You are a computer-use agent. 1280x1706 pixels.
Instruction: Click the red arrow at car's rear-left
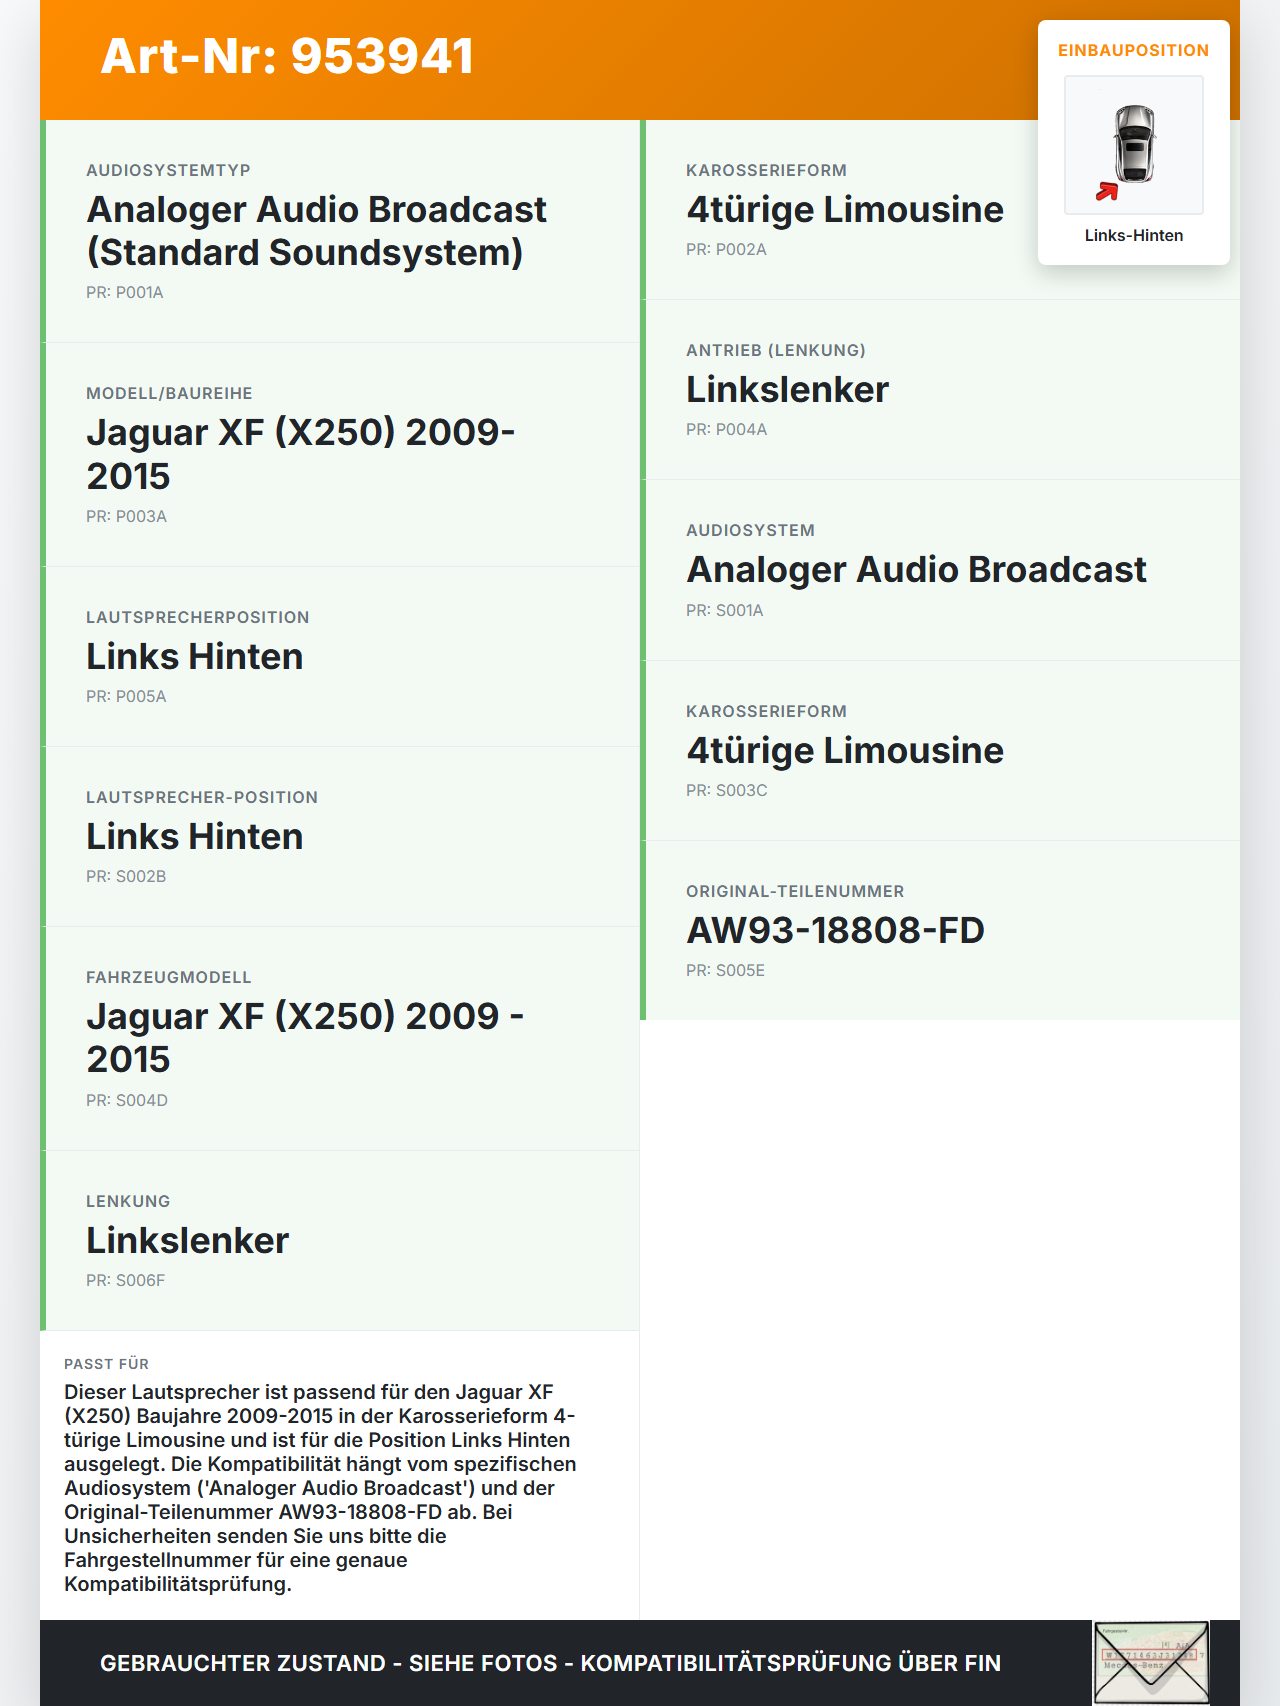click(1107, 191)
